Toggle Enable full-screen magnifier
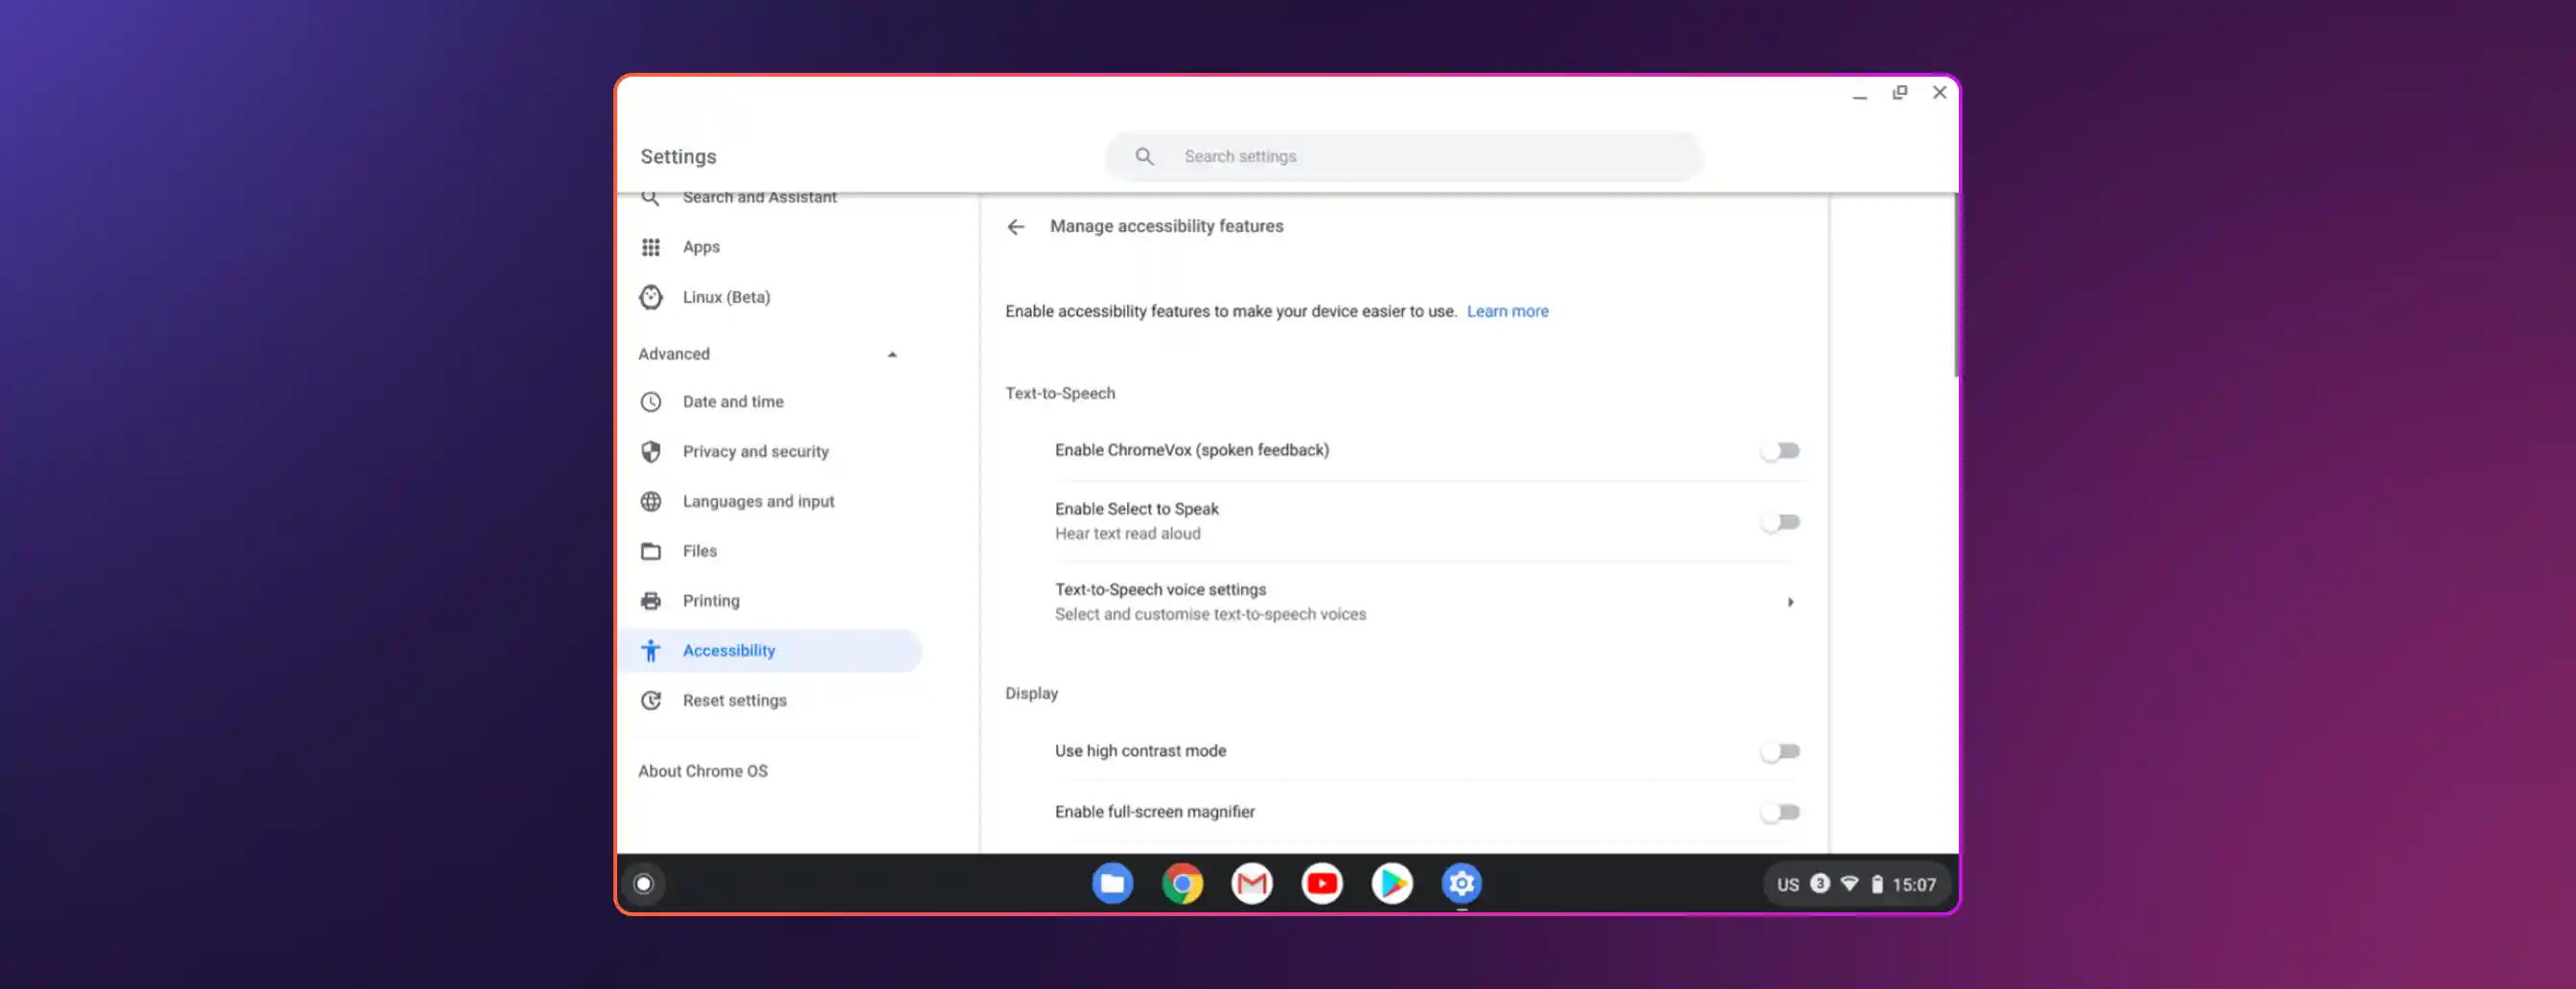The width and height of the screenshot is (2576, 989). (1780, 813)
